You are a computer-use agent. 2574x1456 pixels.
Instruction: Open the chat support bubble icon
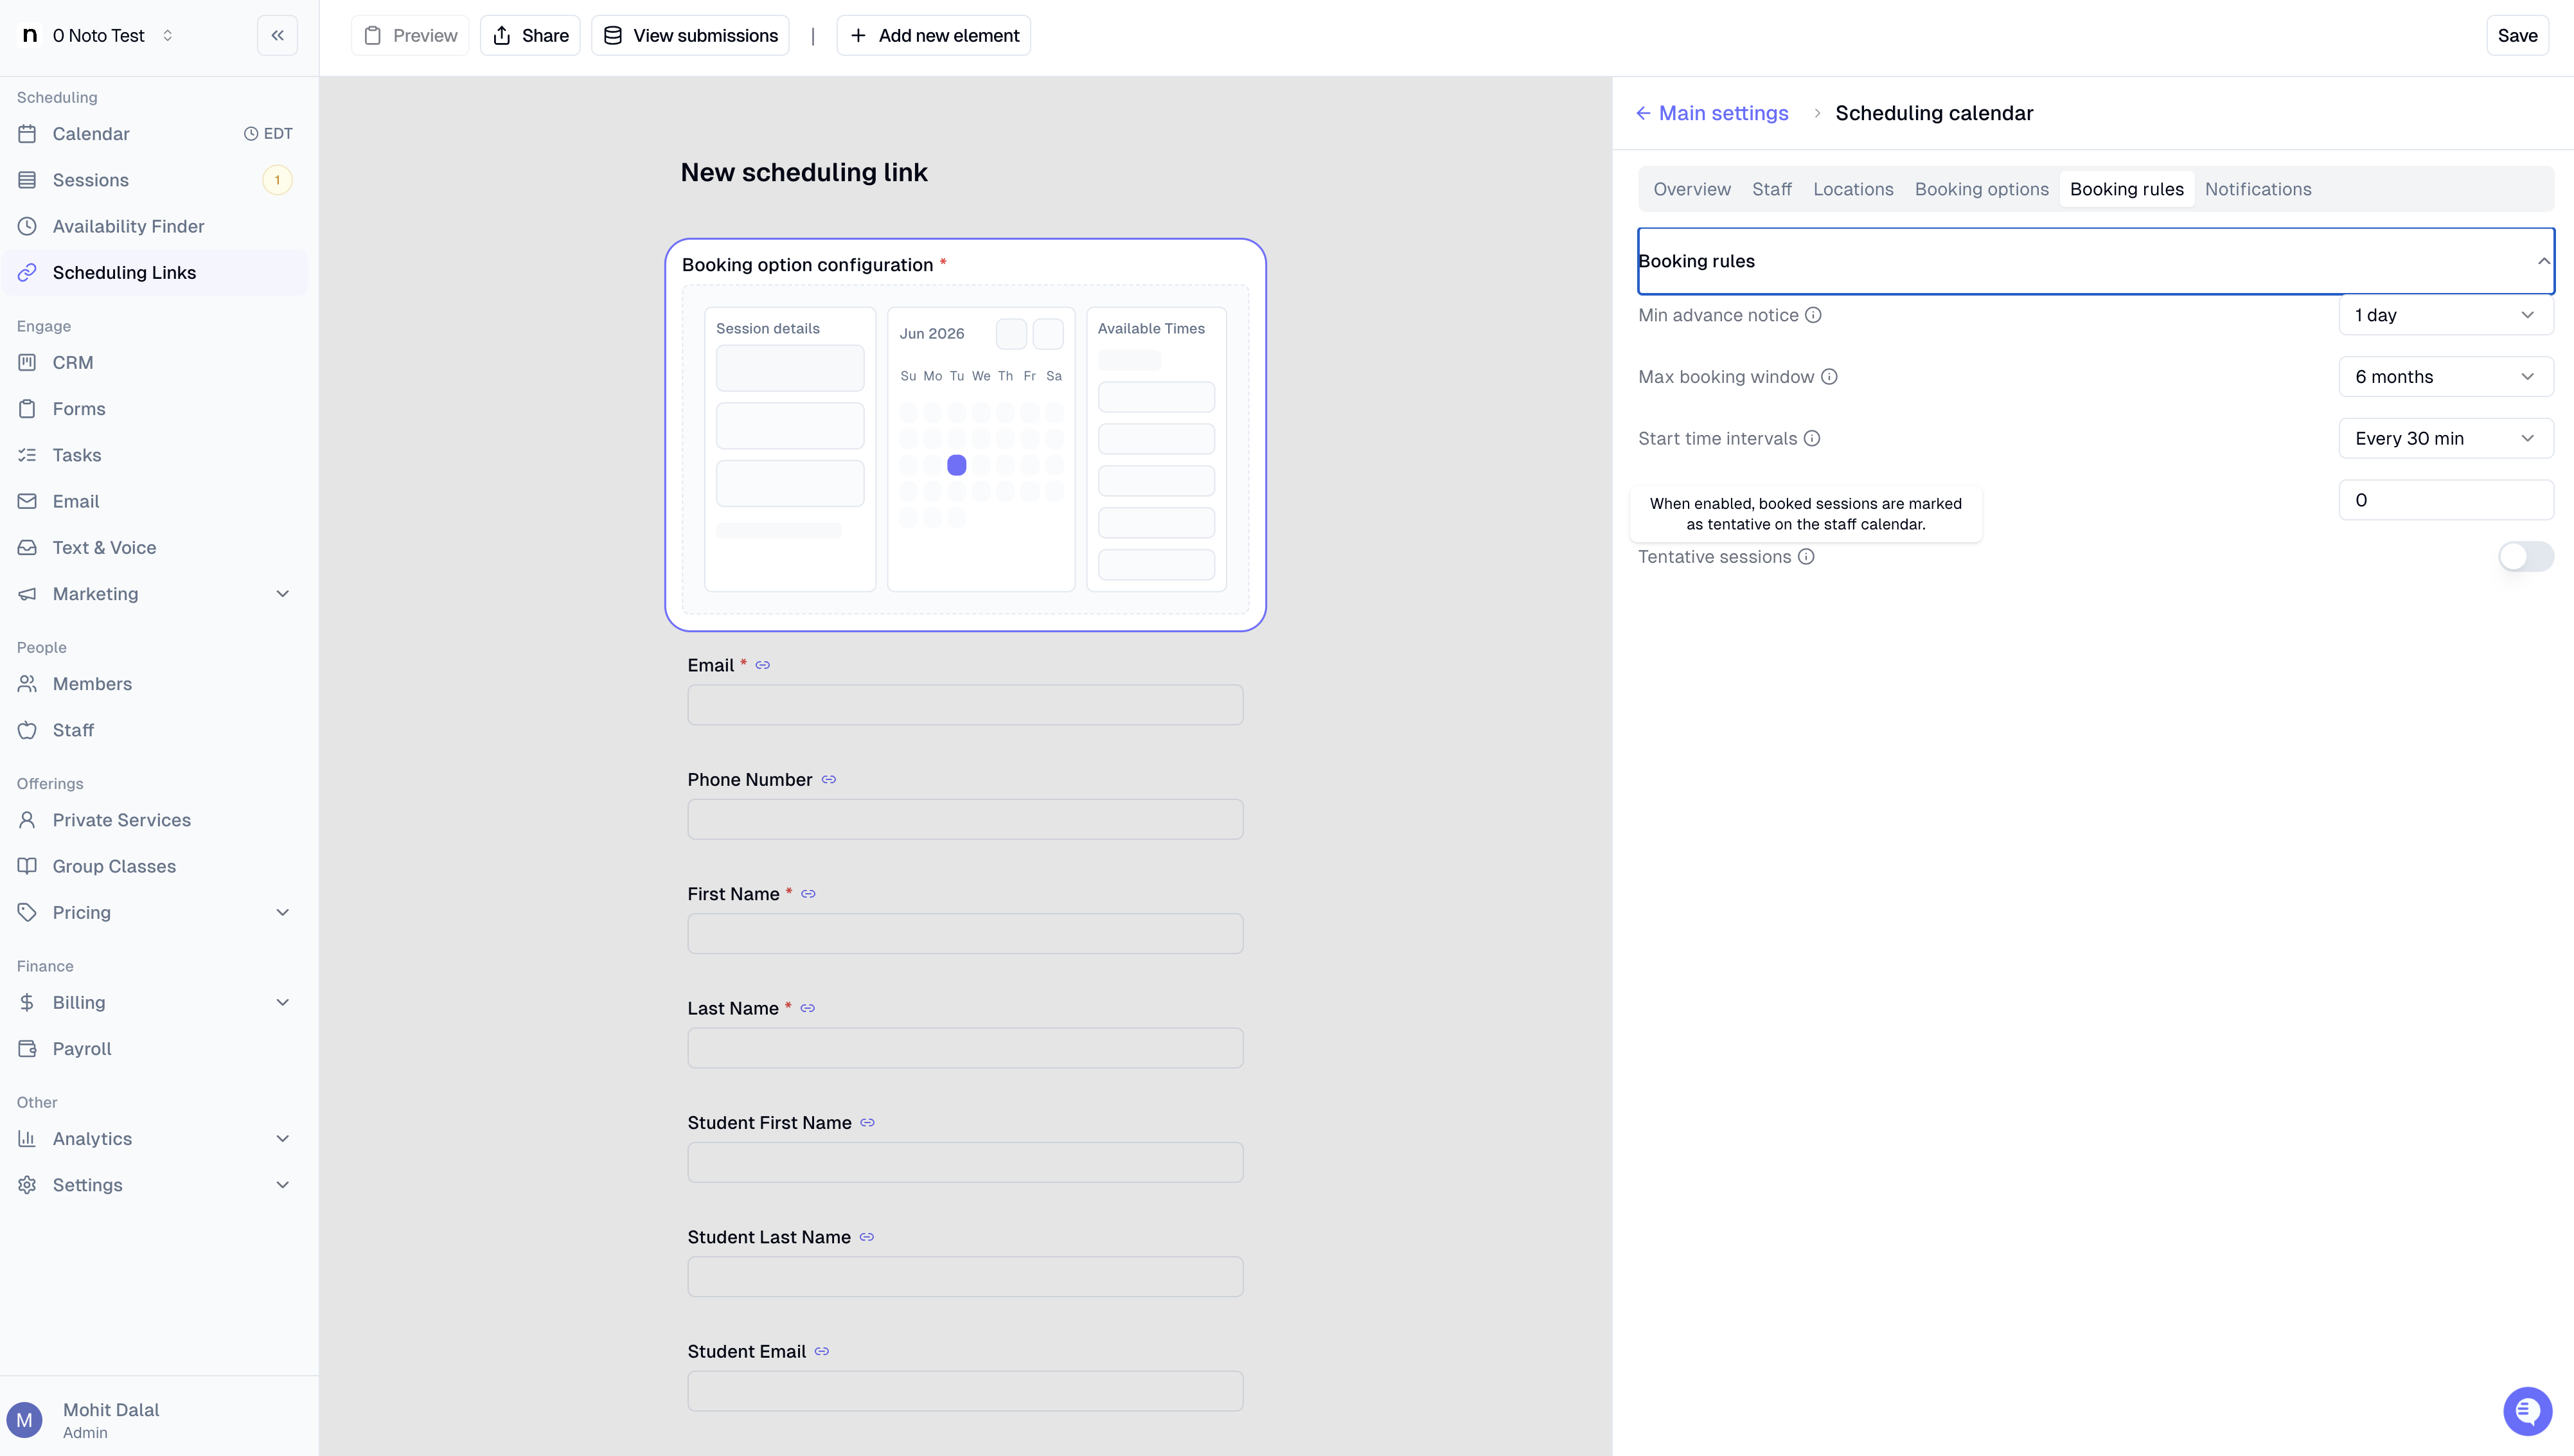[x=2527, y=1411]
